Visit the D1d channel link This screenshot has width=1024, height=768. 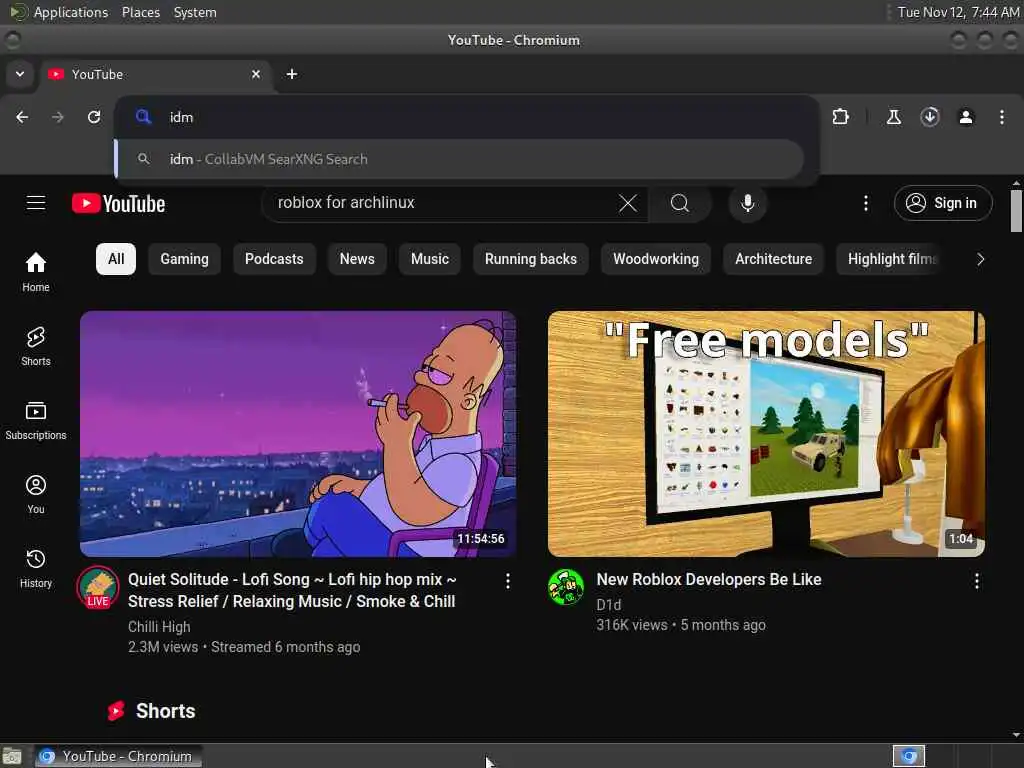tap(609, 605)
